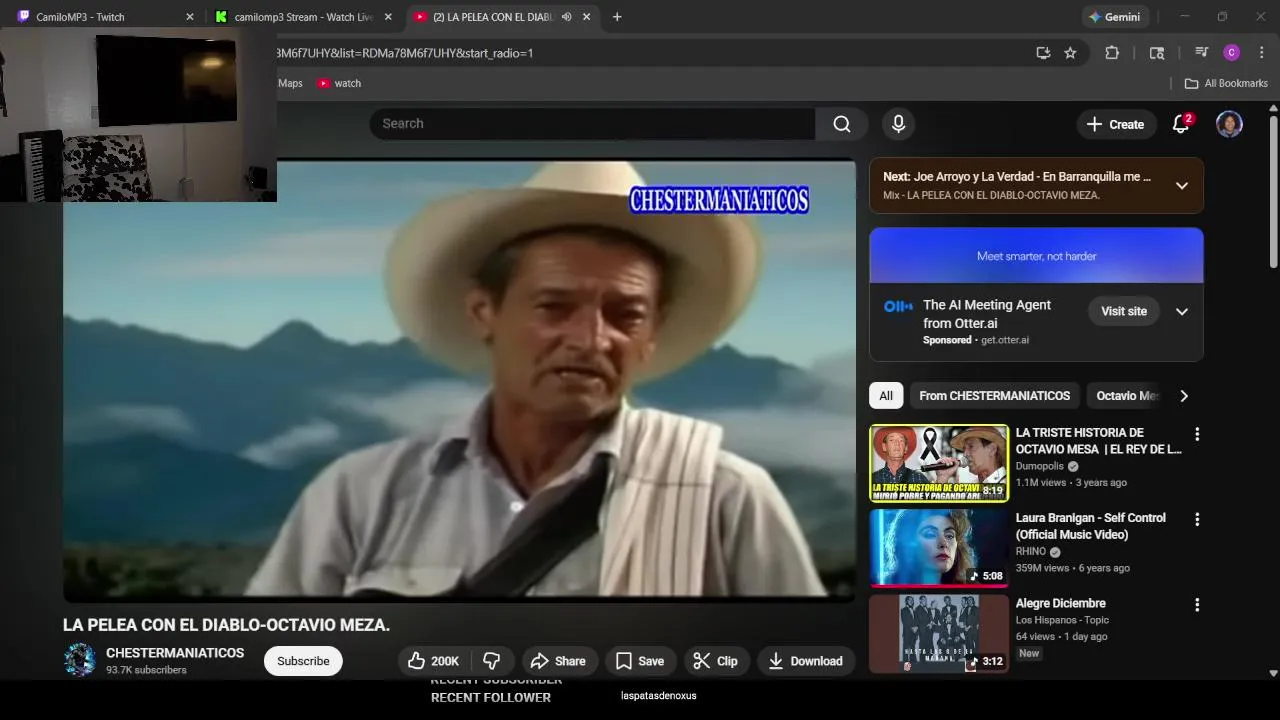The width and height of the screenshot is (1280, 720).
Task: Like the video with thumbs up
Action: [434, 661]
